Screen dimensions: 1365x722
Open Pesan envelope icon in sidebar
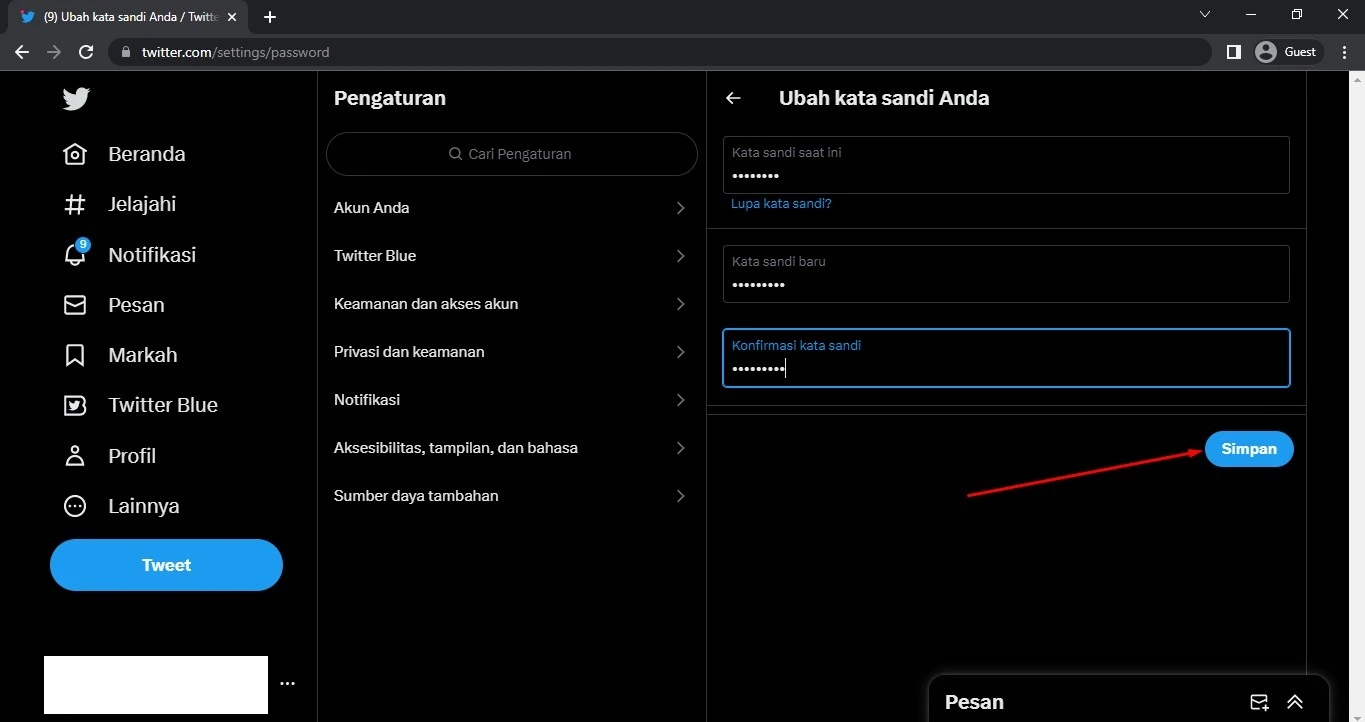75,305
